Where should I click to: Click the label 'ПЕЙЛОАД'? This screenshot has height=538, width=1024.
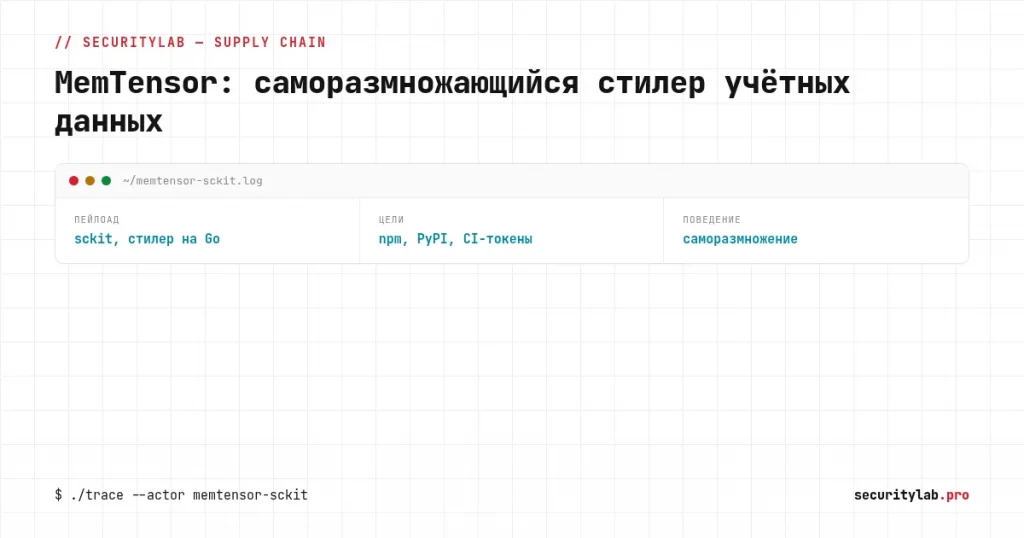97,220
